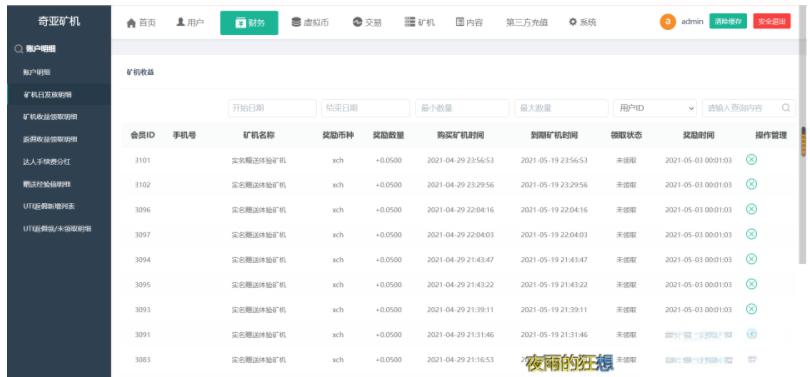Focus the 最小数量 input box
The height and width of the screenshot is (377, 810).
point(462,108)
